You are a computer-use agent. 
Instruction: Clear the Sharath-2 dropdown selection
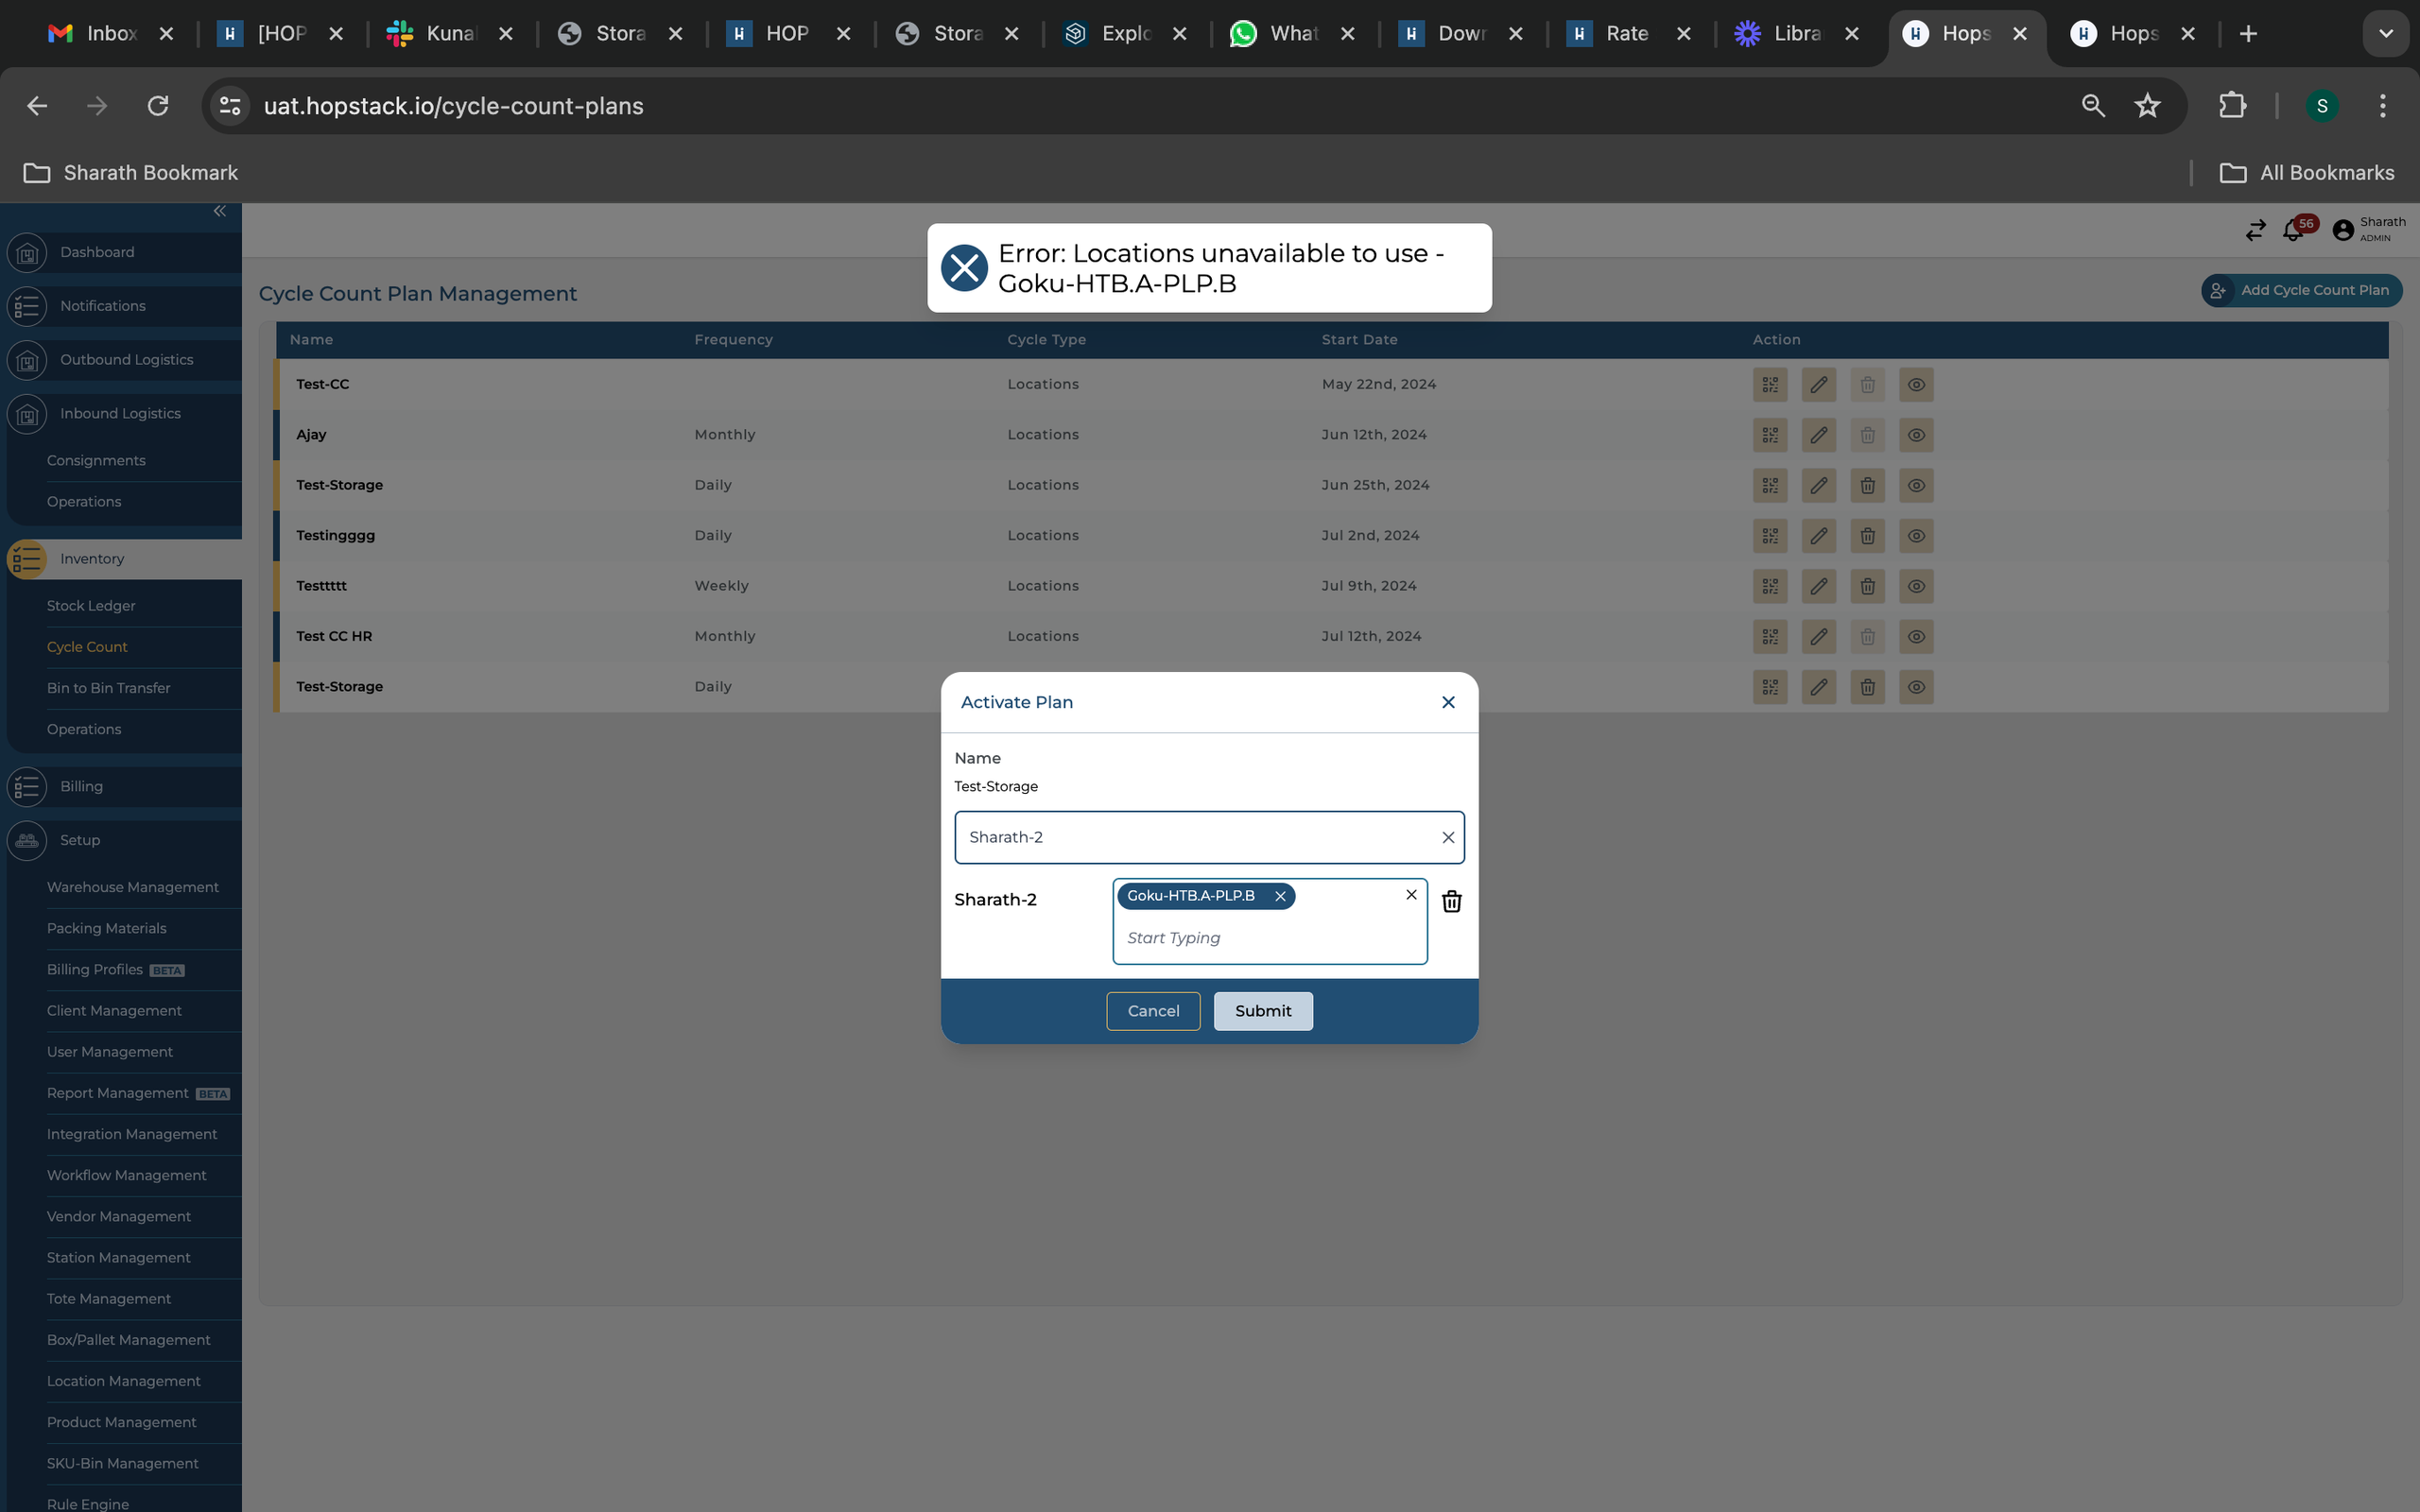[1447, 838]
